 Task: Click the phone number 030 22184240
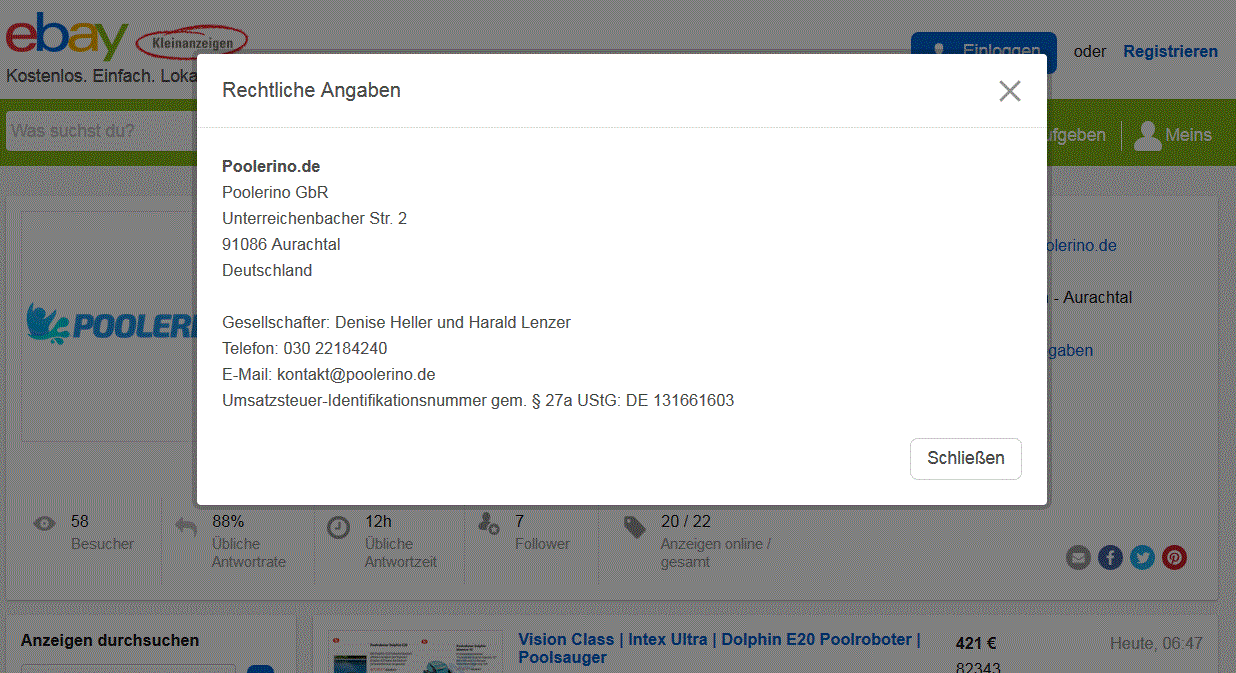(x=334, y=348)
